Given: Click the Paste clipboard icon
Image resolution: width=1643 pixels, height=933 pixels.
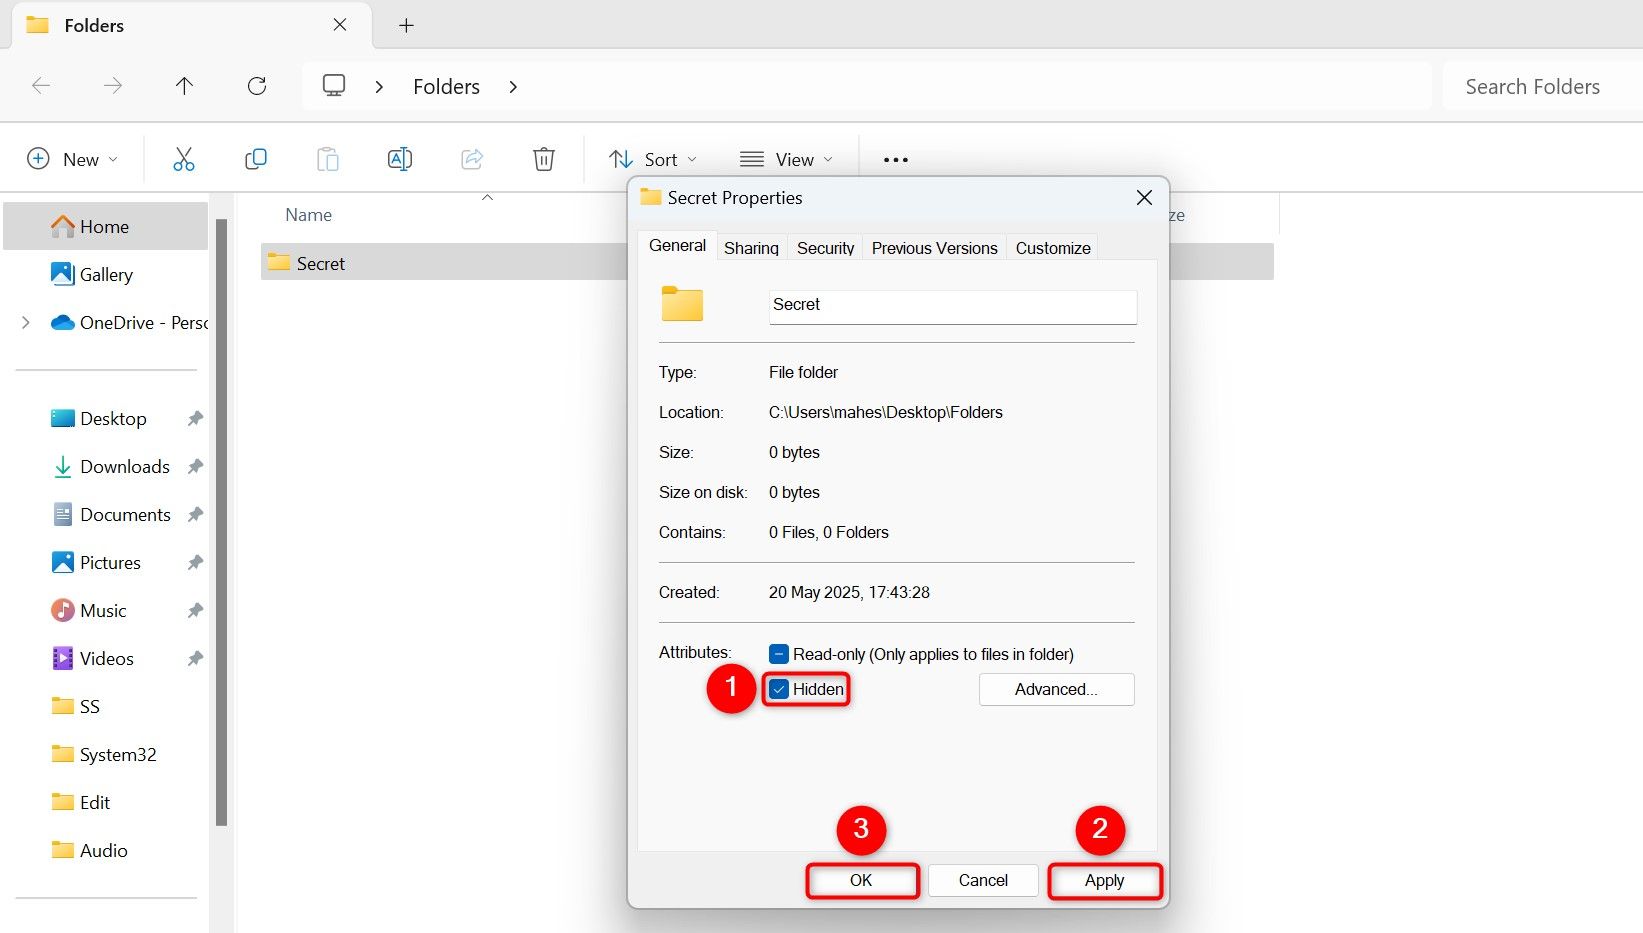Looking at the screenshot, I should (x=328, y=159).
